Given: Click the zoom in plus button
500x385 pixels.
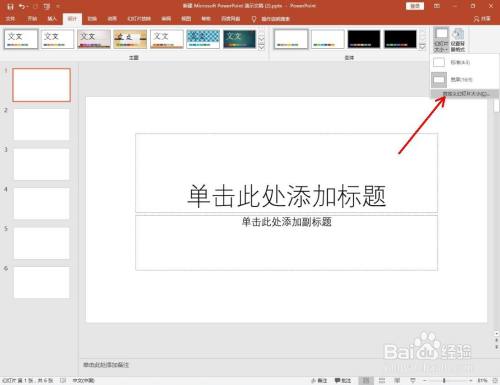Looking at the screenshot, I should pos(471,380).
